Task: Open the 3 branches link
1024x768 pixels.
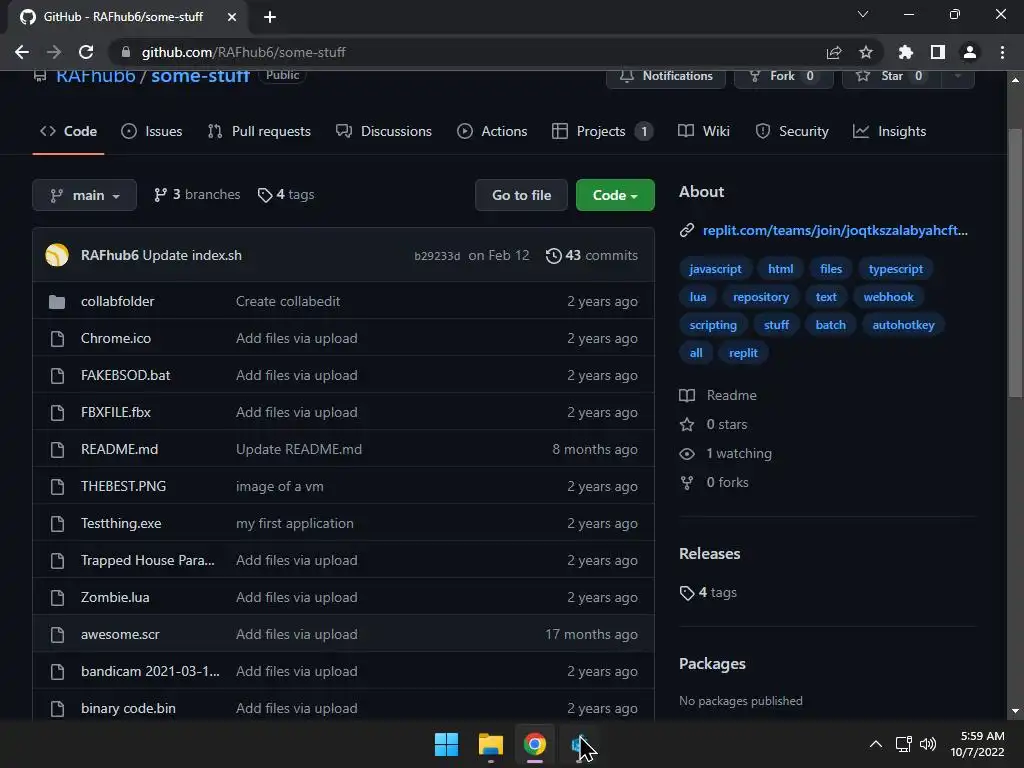Action: tap(197, 195)
